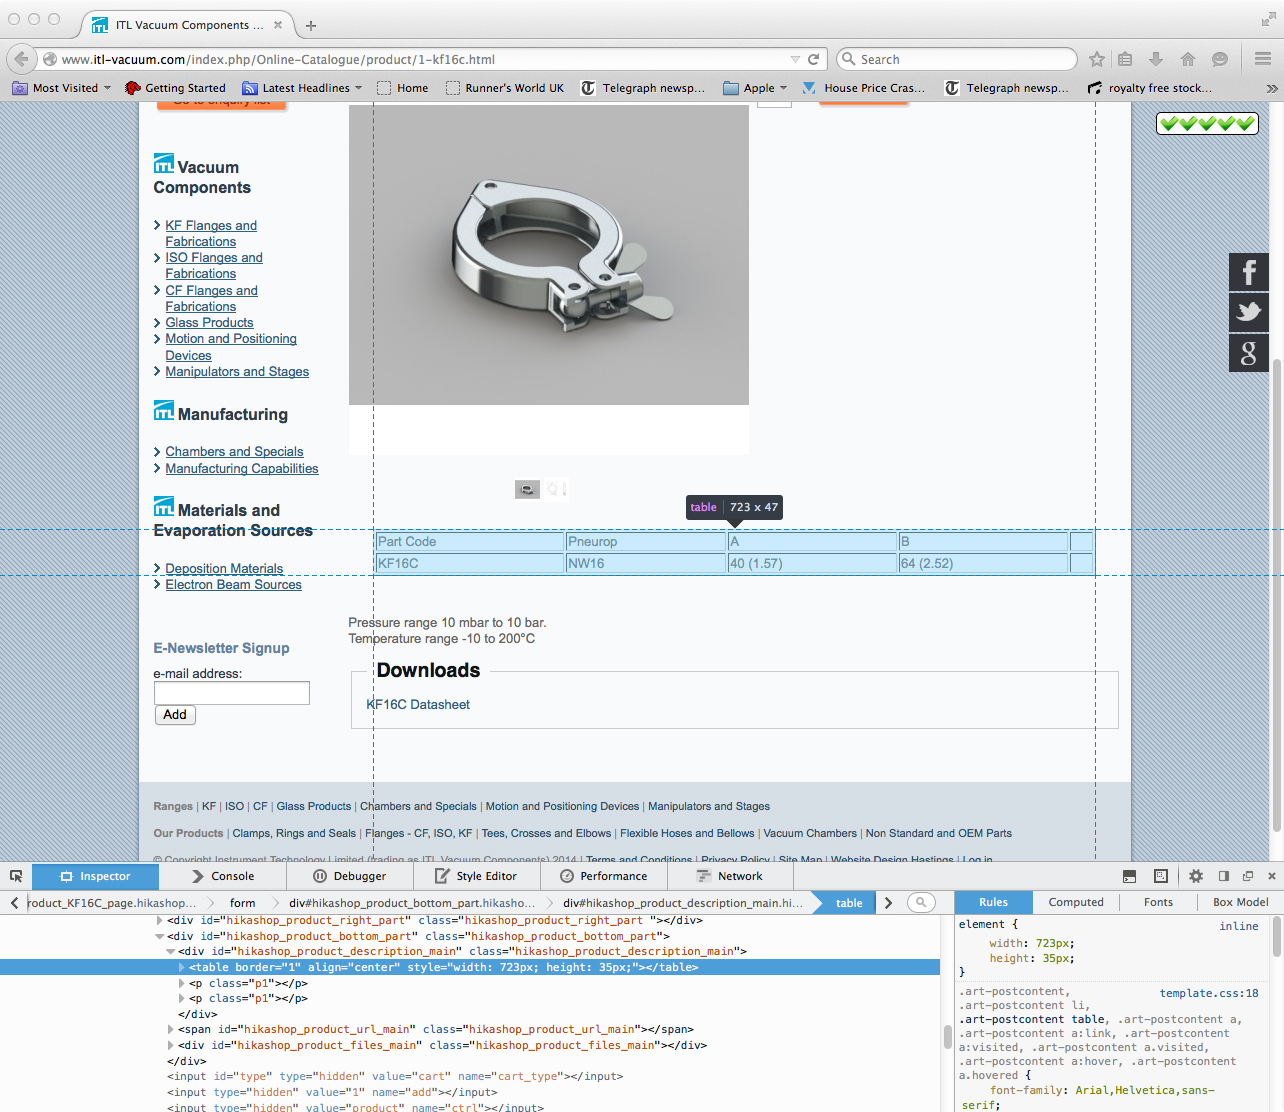Viewport: 1284px width, 1112px height.
Task: Collapse the hikashop_product_bottom_part div node
Action: 160,936
